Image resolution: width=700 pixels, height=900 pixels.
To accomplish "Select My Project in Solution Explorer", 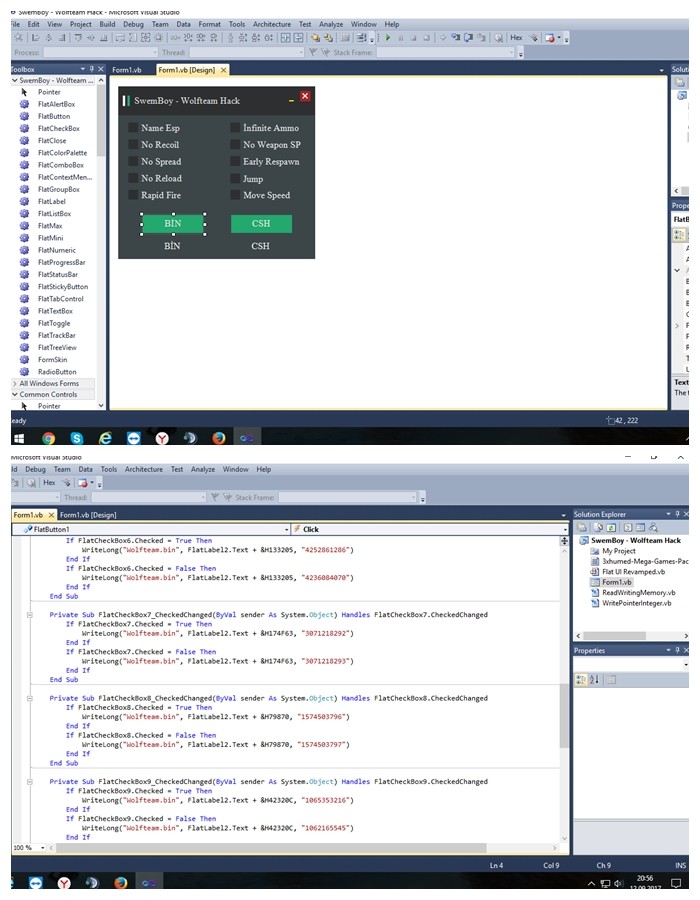I will coord(618,551).
